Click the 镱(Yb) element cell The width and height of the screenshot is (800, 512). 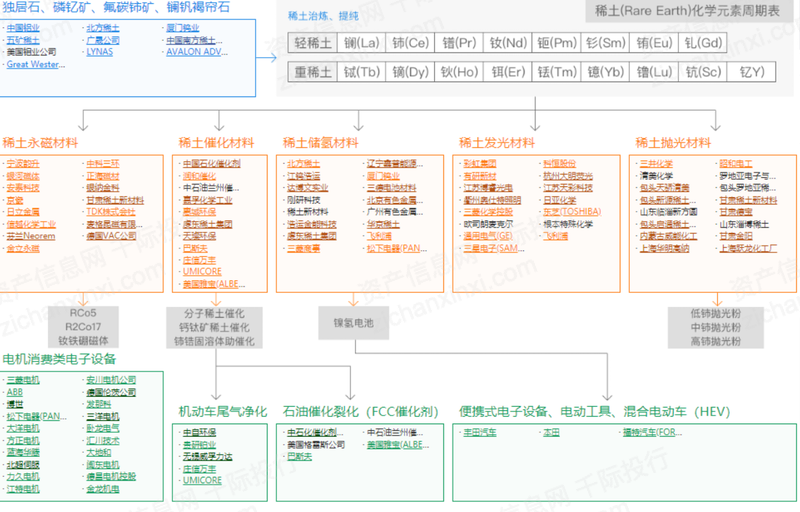click(606, 72)
